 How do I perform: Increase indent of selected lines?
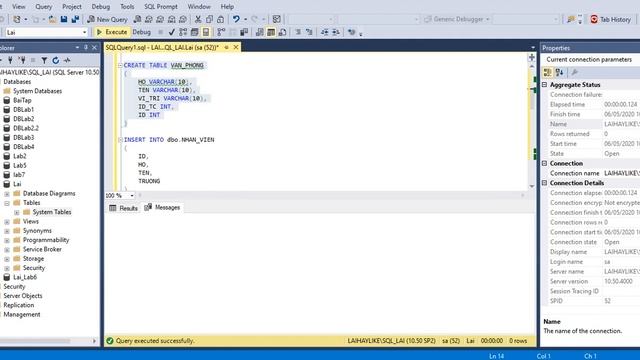pyautogui.click(x=336, y=32)
